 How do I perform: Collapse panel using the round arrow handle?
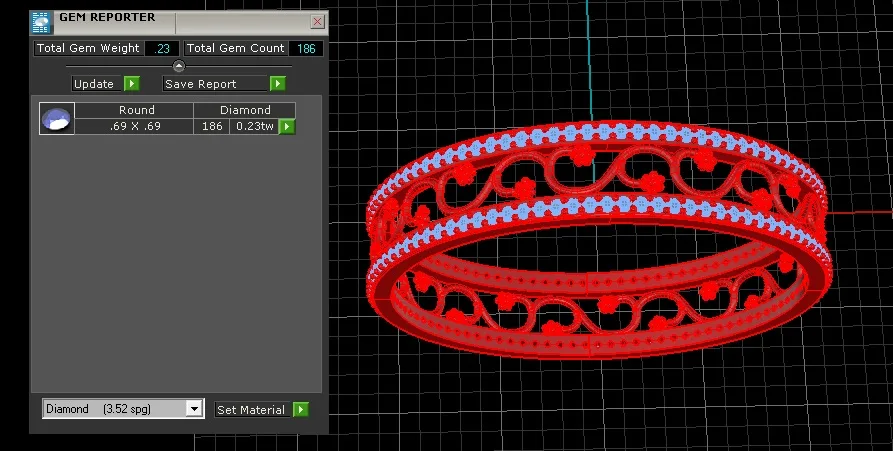[x=179, y=66]
